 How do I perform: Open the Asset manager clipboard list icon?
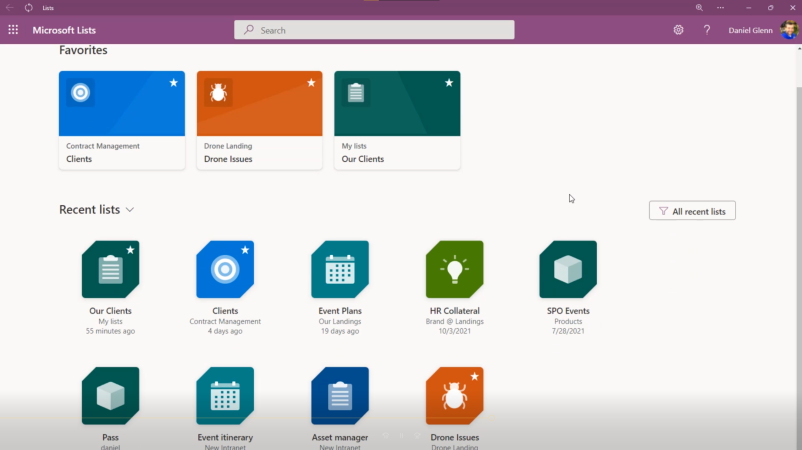pos(339,395)
